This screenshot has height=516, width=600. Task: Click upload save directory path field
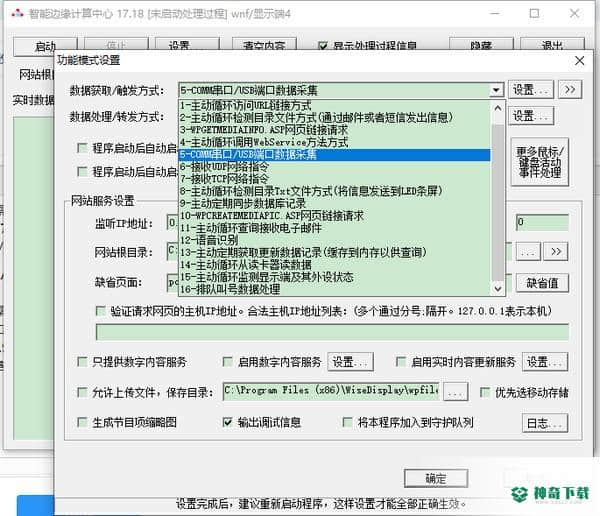coord(331,391)
